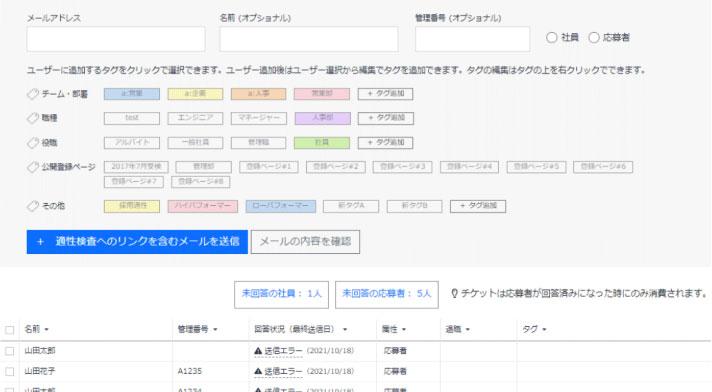Click the メールアドレス input field
712x392 pixels.
(116, 39)
